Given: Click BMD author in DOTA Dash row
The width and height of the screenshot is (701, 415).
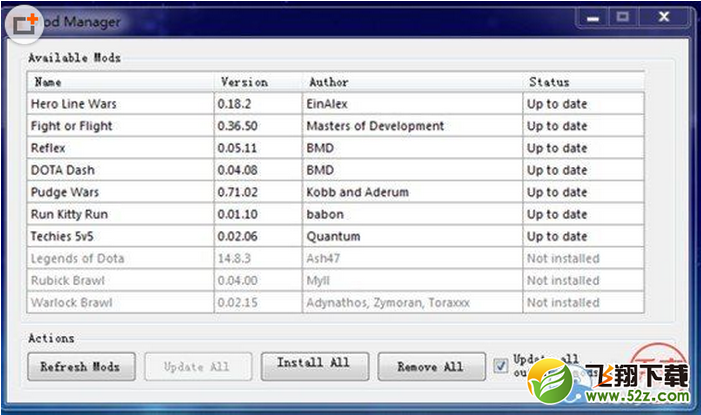Looking at the screenshot, I should 413,170.
